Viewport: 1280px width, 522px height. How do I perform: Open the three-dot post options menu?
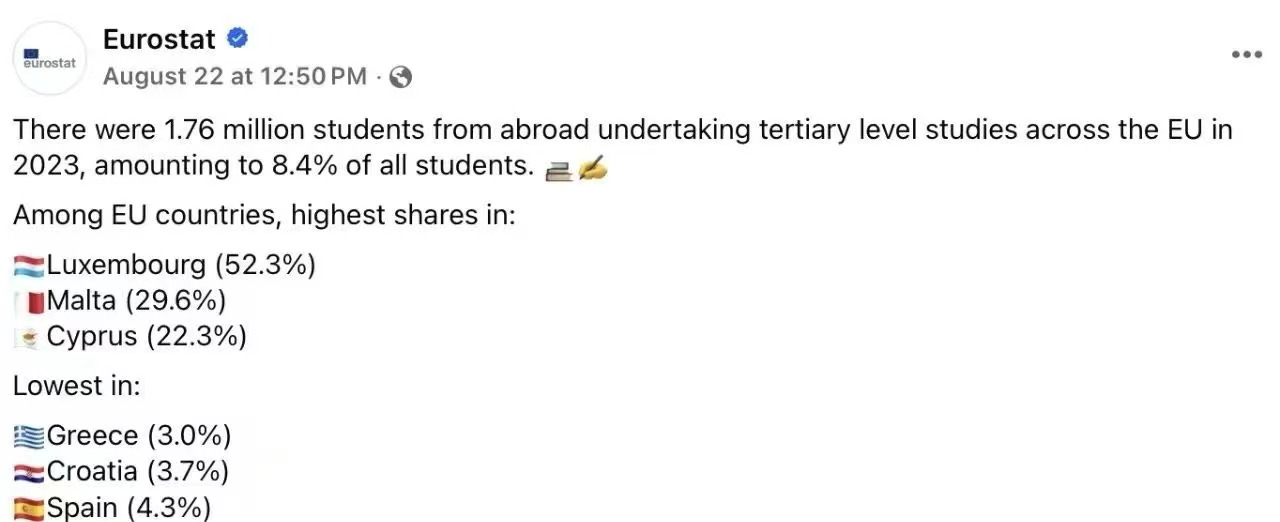pyautogui.click(x=1246, y=55)
